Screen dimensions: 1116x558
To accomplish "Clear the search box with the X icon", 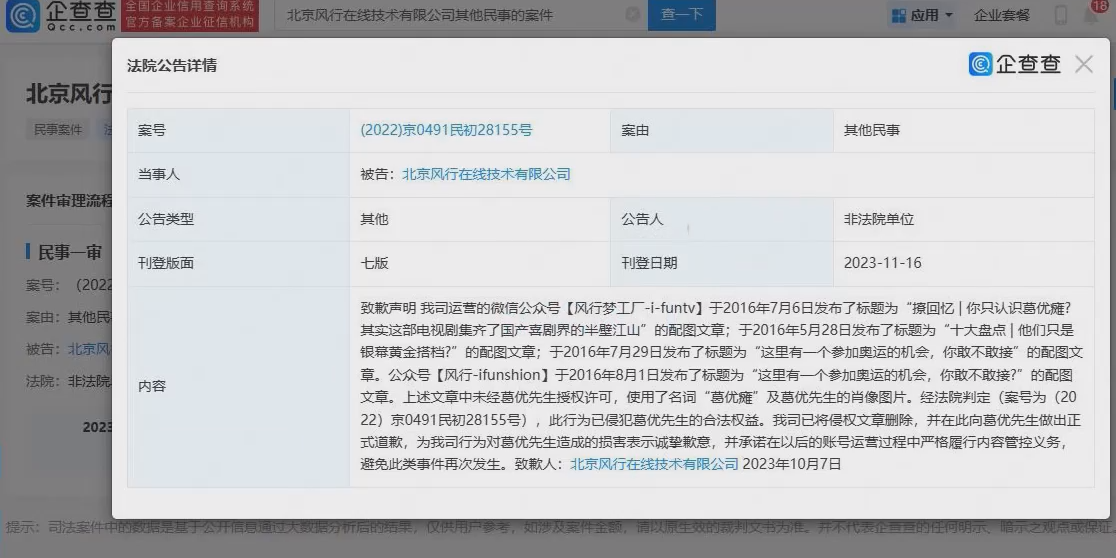I will pyautogui.click(x=632, y=14).
